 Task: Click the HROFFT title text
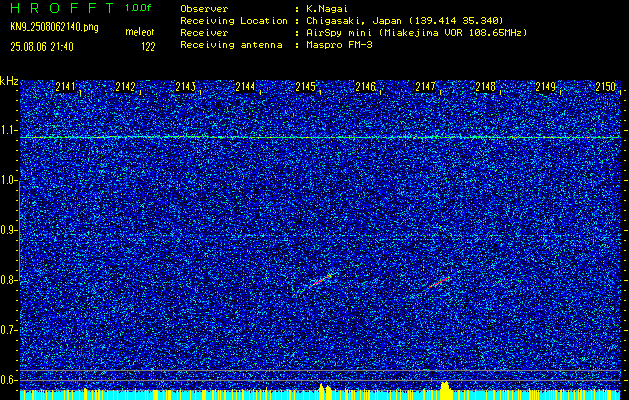62,8
